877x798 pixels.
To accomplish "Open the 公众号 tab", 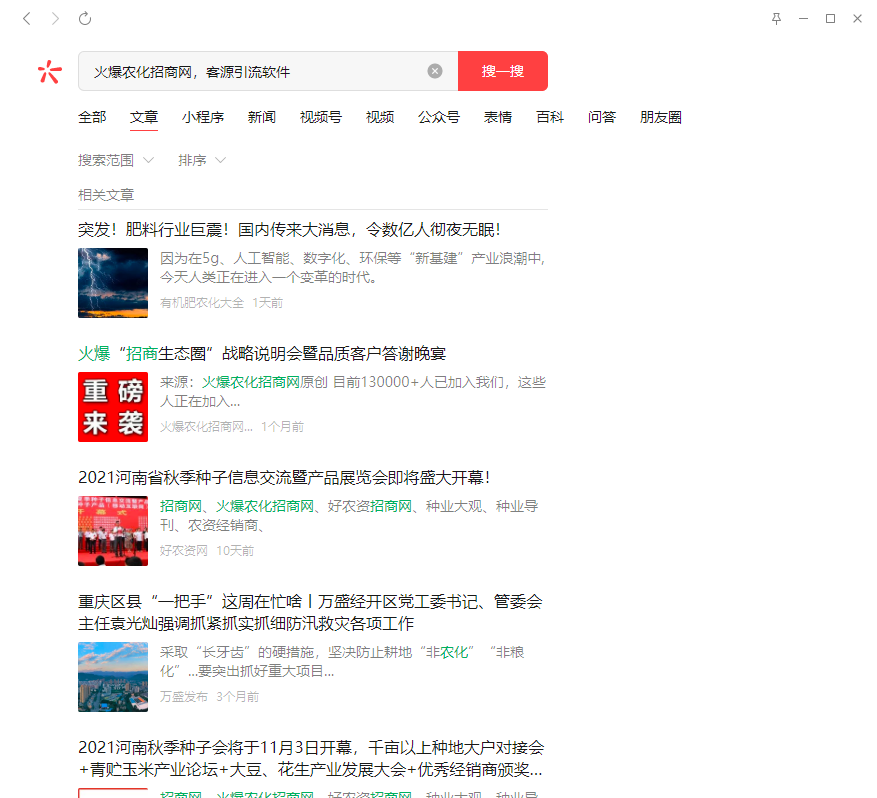I will click(x=439, y=117).
